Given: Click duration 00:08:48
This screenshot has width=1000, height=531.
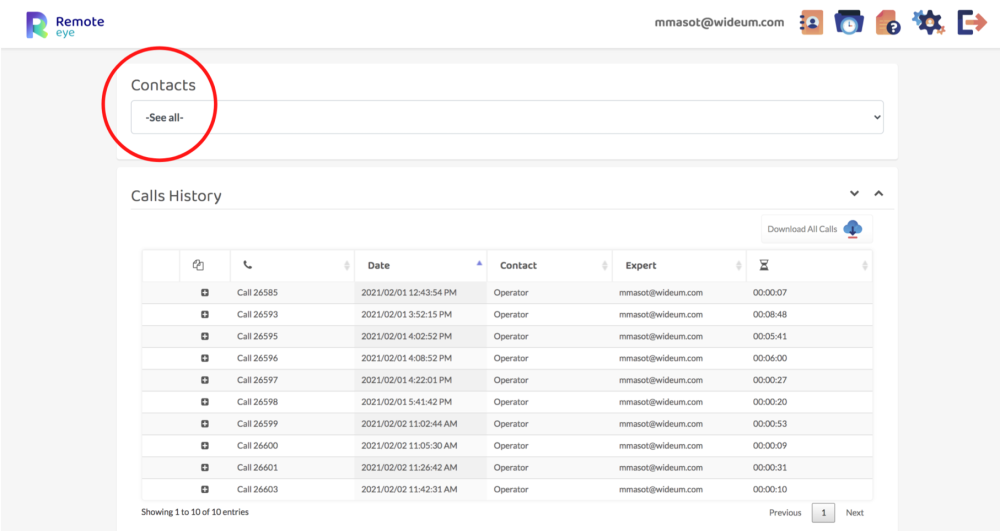Looking at the screenshot, I should click(770, 314).
